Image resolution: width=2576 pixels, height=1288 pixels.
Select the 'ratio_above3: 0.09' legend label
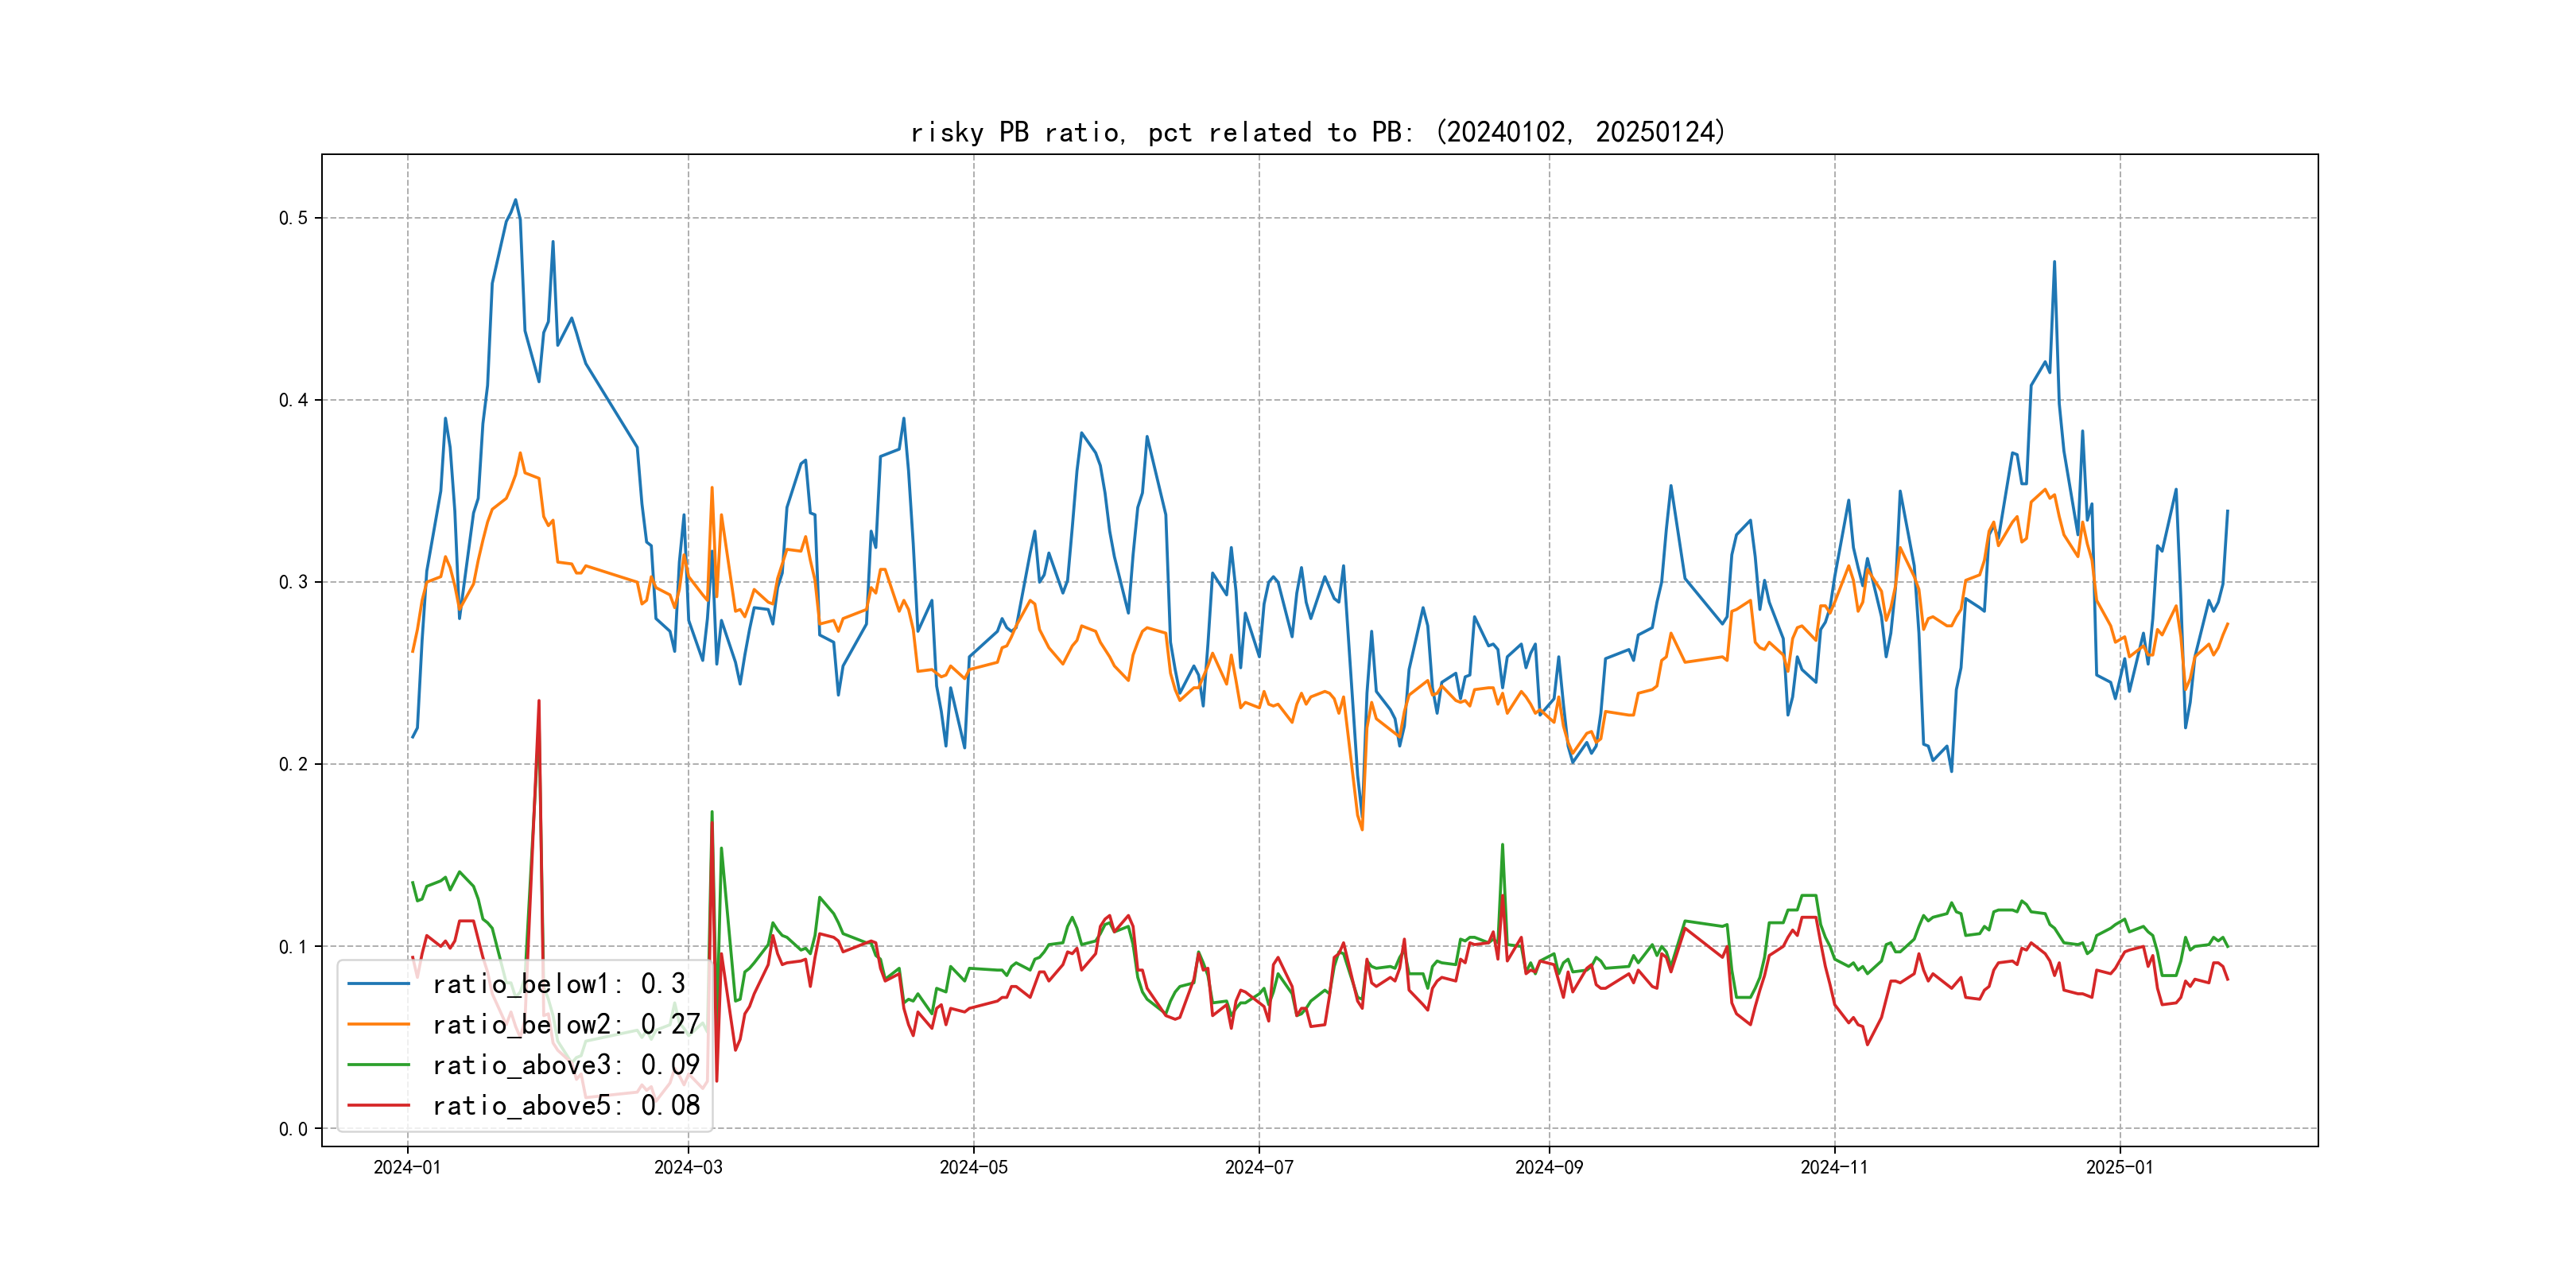(565, 1065)
